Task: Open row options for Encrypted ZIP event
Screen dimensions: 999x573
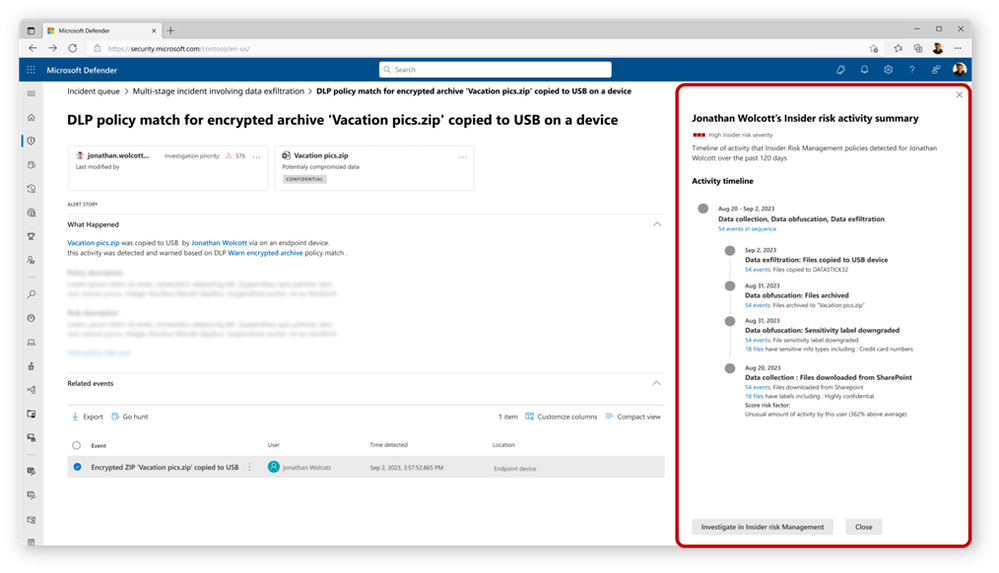Action: click(x=250, y=467)
